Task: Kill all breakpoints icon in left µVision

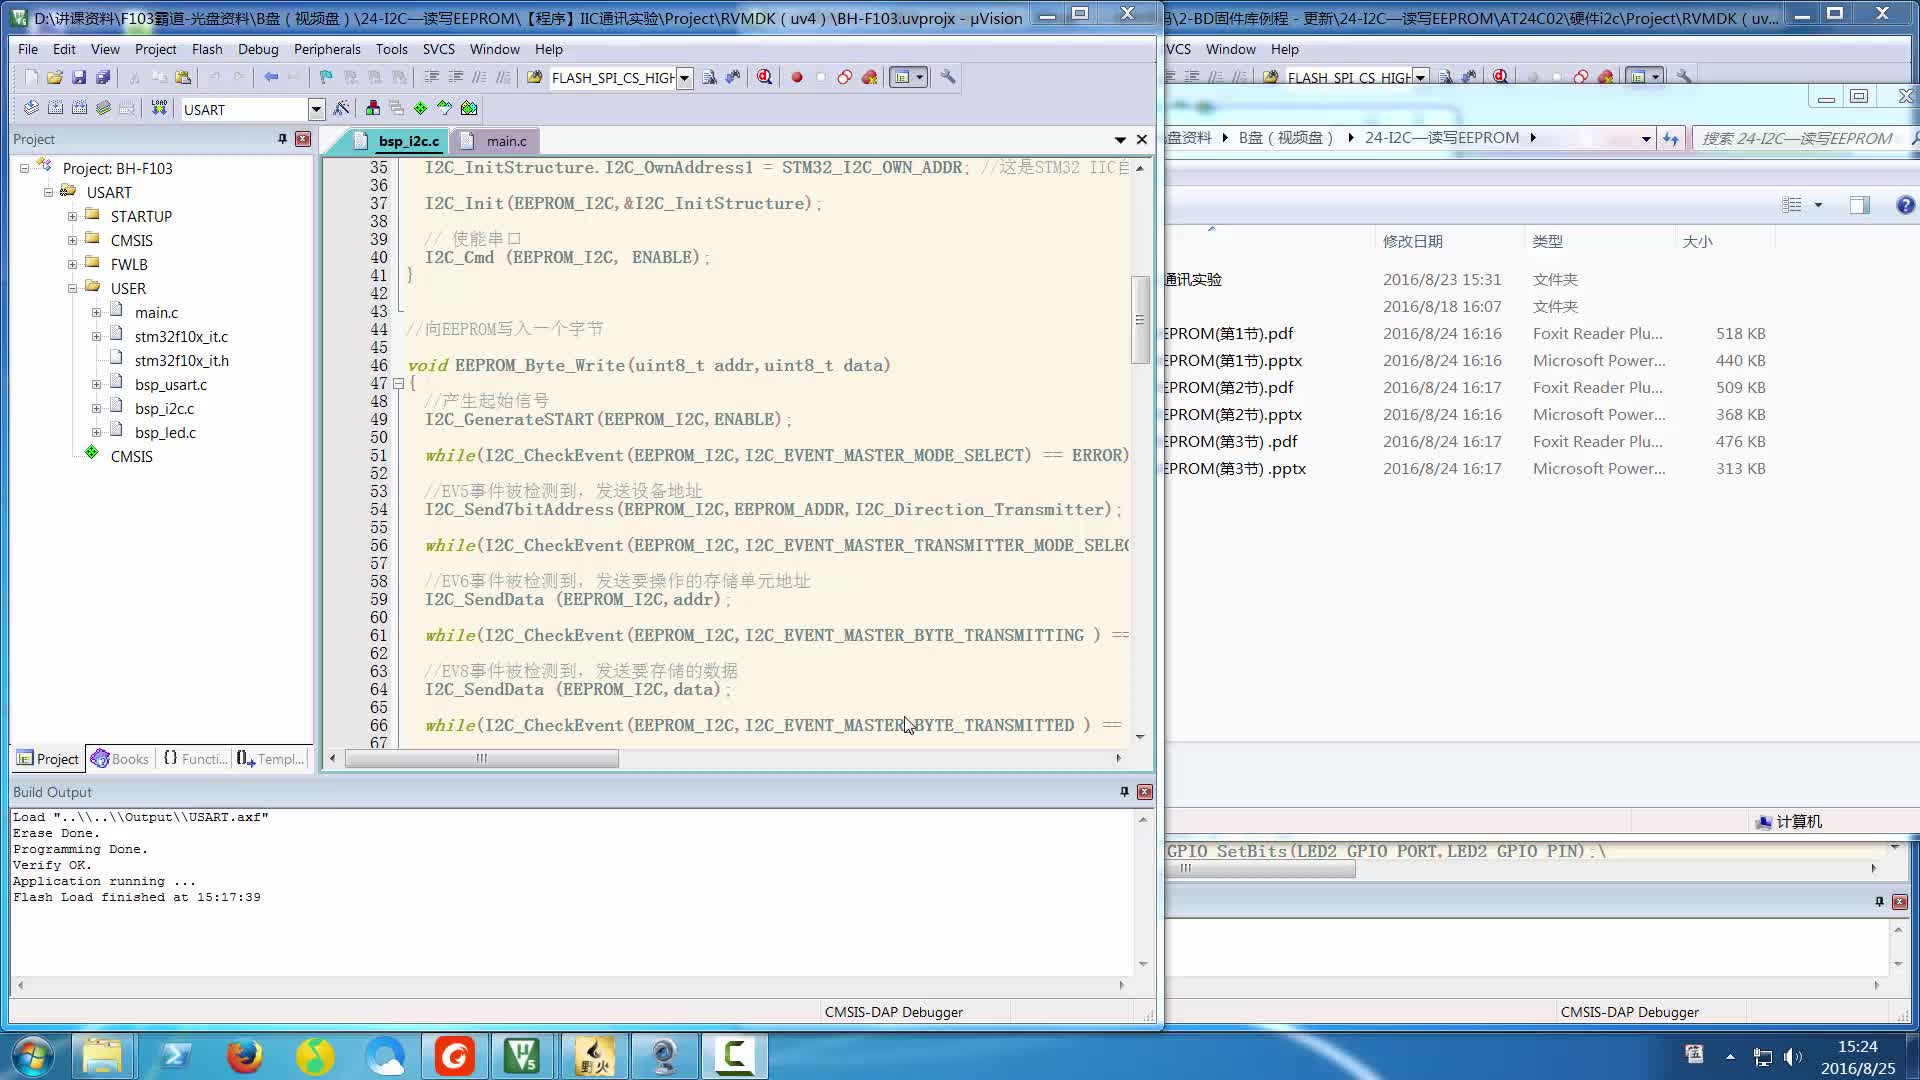Action: [869, 77]
